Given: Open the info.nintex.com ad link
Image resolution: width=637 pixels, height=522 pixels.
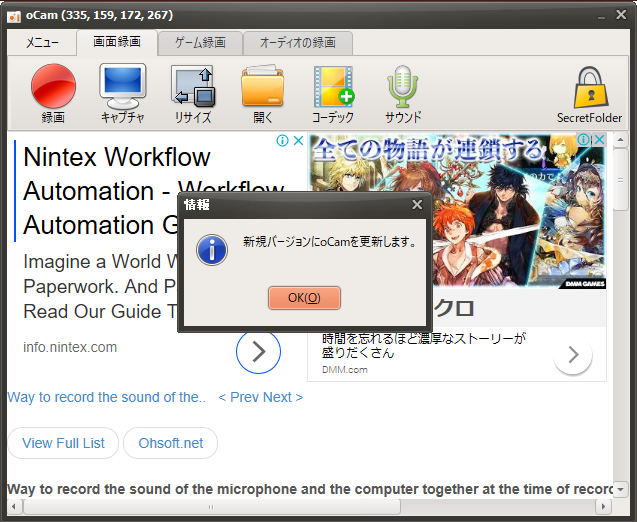Looking at the screenshot, I should (70, 347).
